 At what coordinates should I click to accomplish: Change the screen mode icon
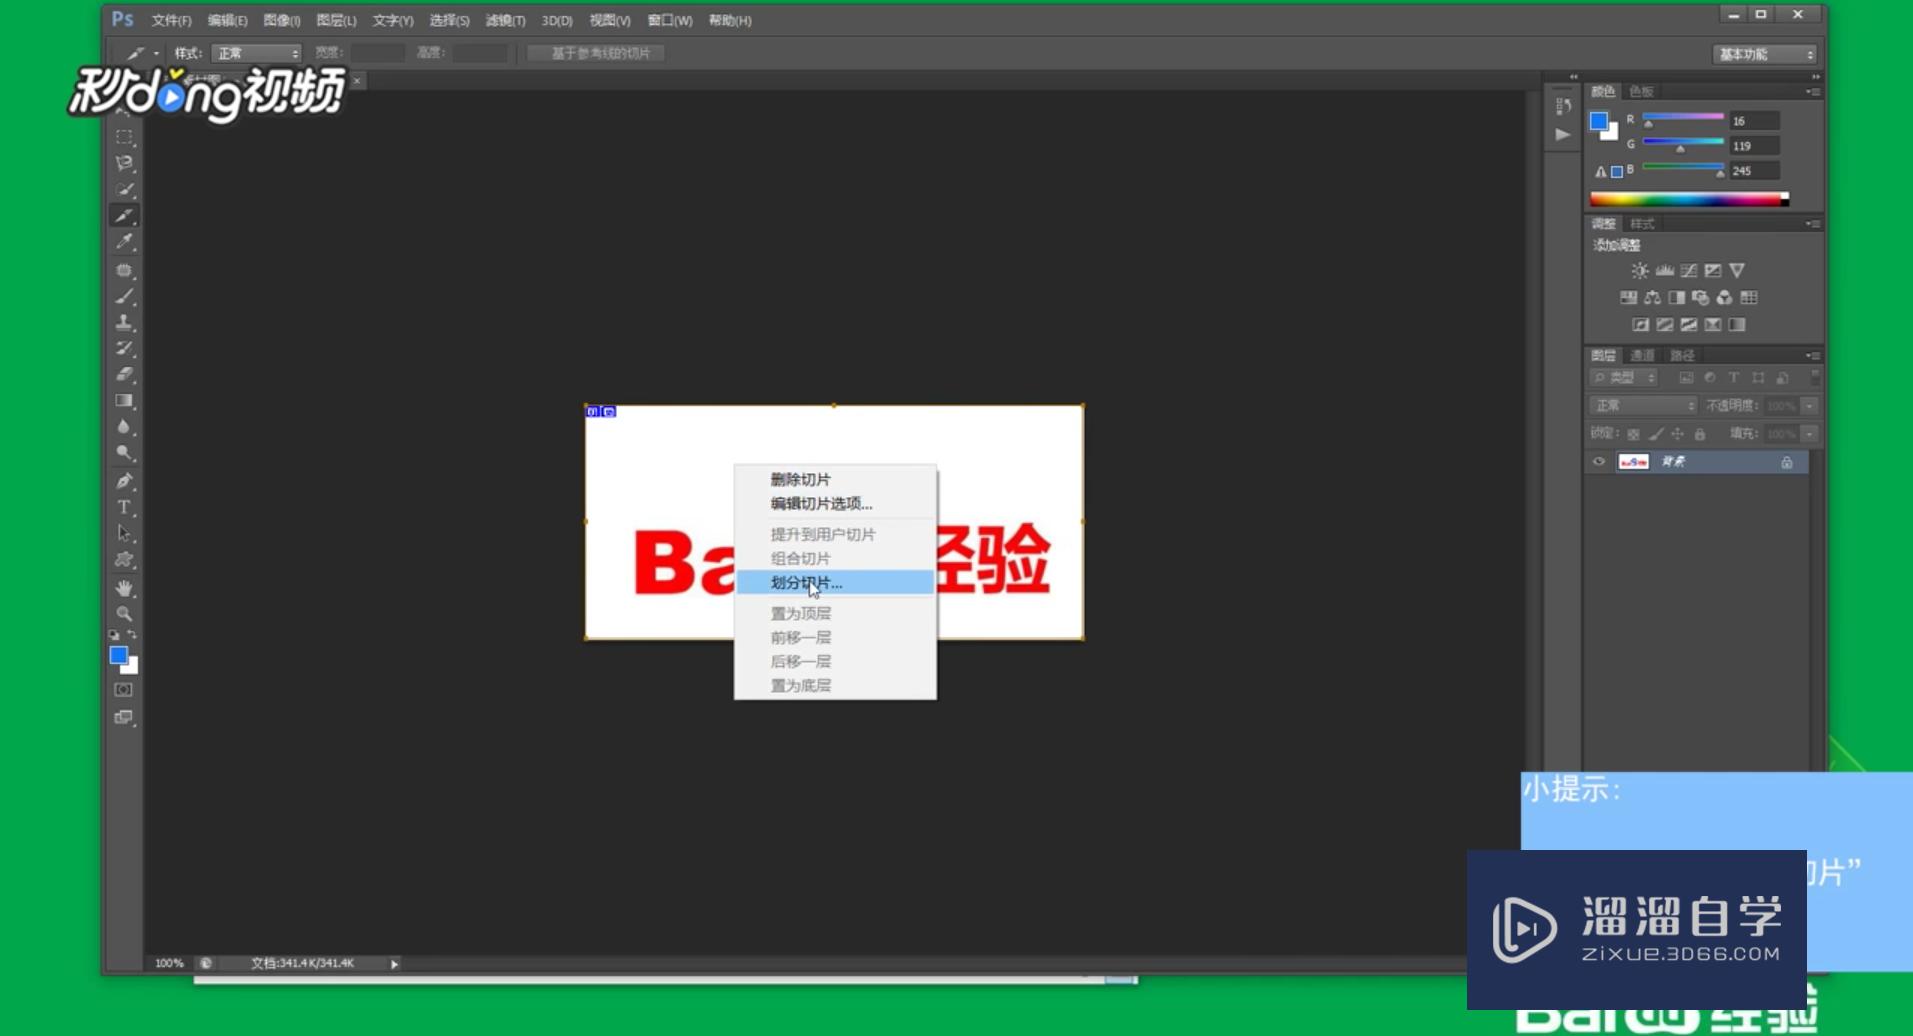tap(123, 717)
